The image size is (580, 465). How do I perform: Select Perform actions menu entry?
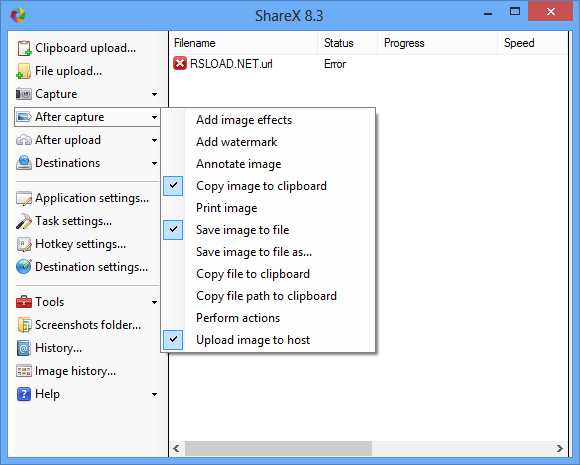point(268,318)
